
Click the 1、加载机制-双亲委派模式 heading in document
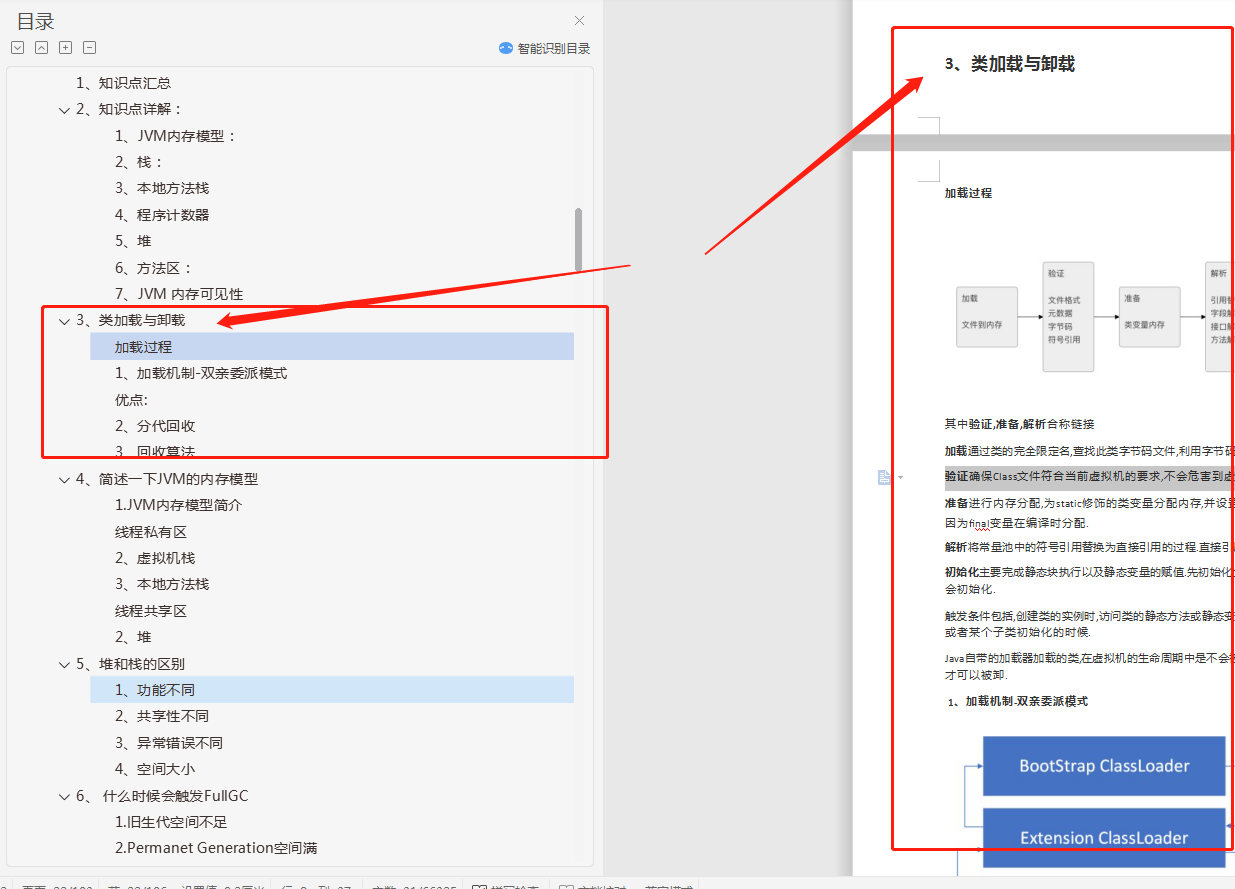(x=1017, y=702)
